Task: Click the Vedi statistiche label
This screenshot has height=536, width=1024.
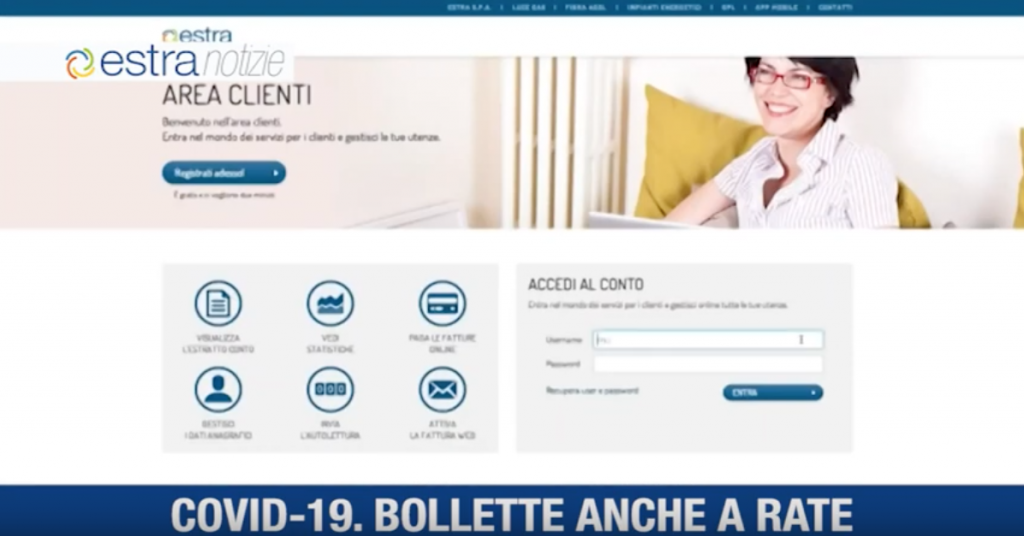Action: click(x=330, y=344)
